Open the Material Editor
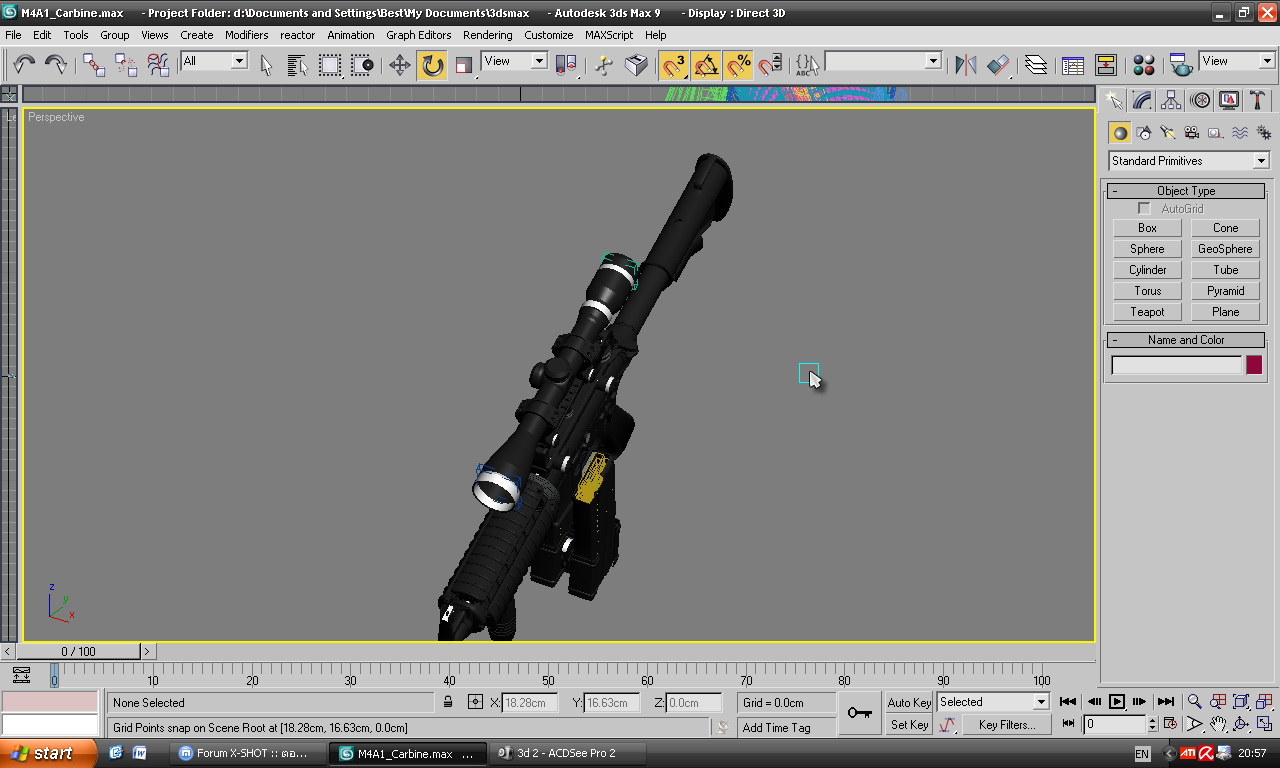Screen dimensions: 1280x768 (x=1144, y=66)
